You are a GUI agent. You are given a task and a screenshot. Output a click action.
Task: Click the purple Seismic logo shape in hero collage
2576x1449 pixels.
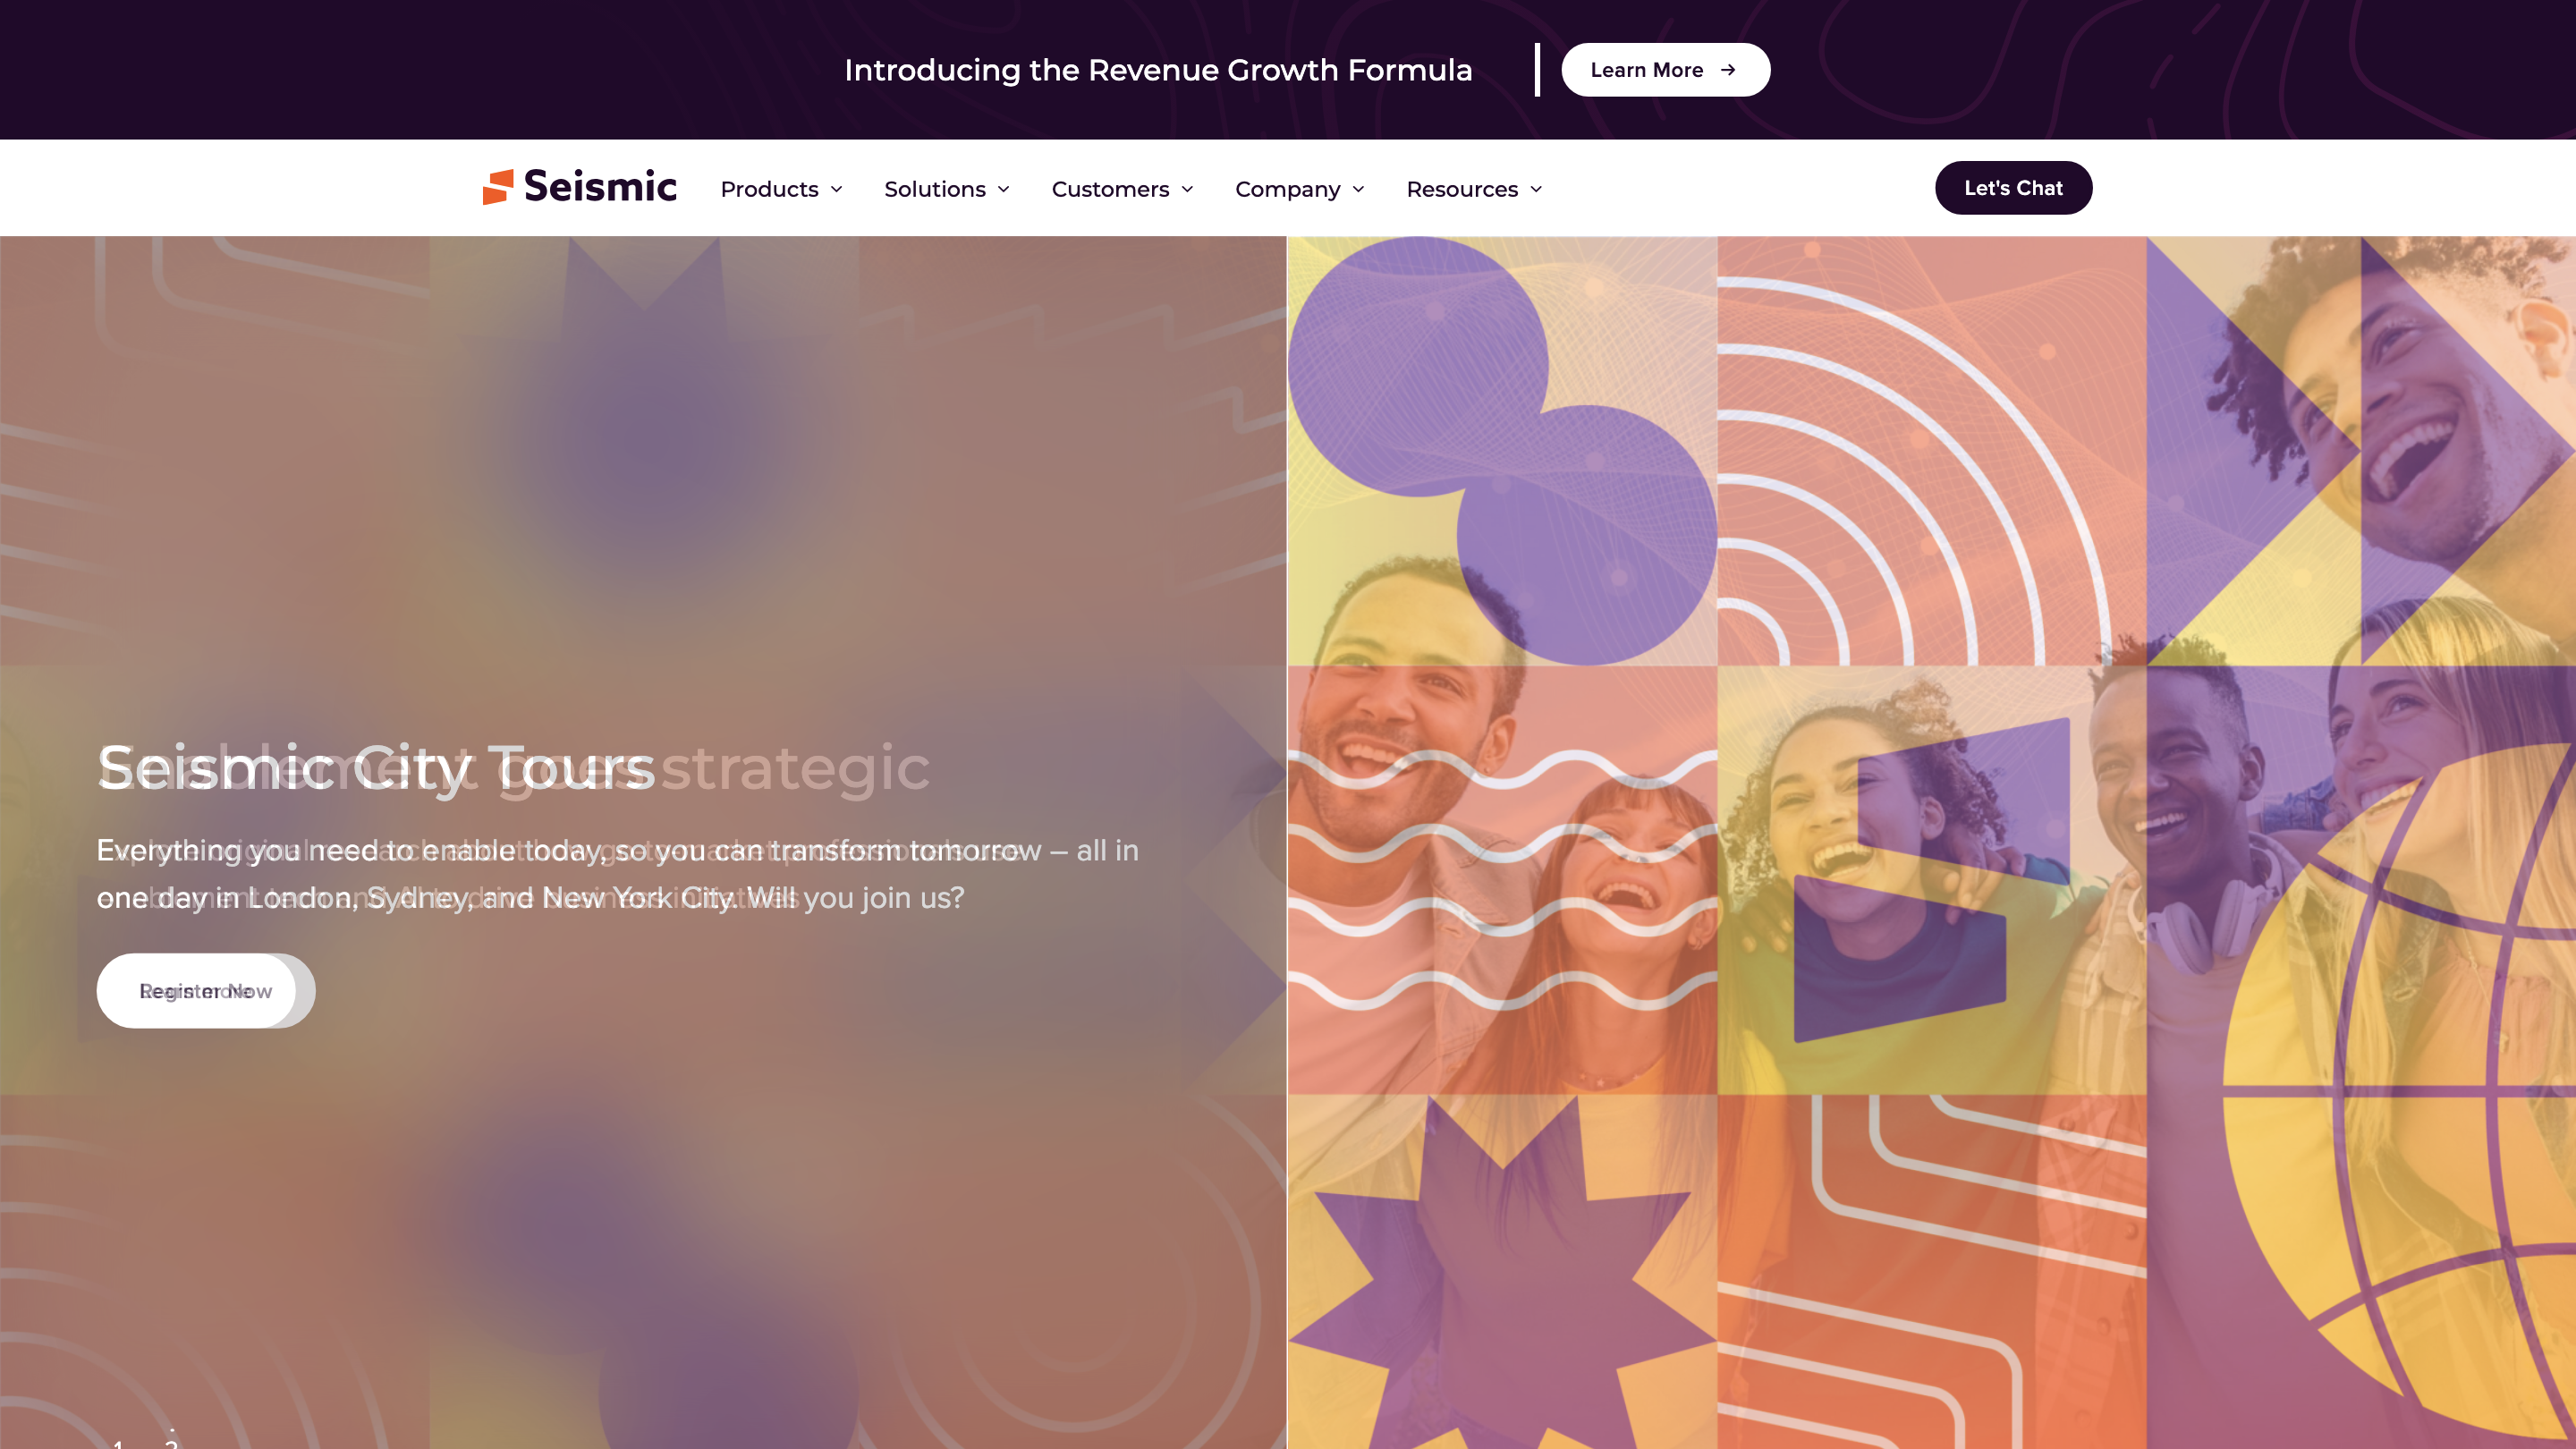coord(1930,880)
